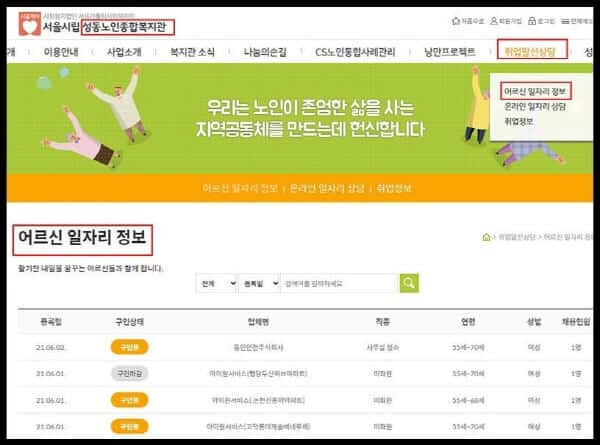Click the gray 구인마감 status badge
Screen dimensions: 600x445
pos(129,373)
